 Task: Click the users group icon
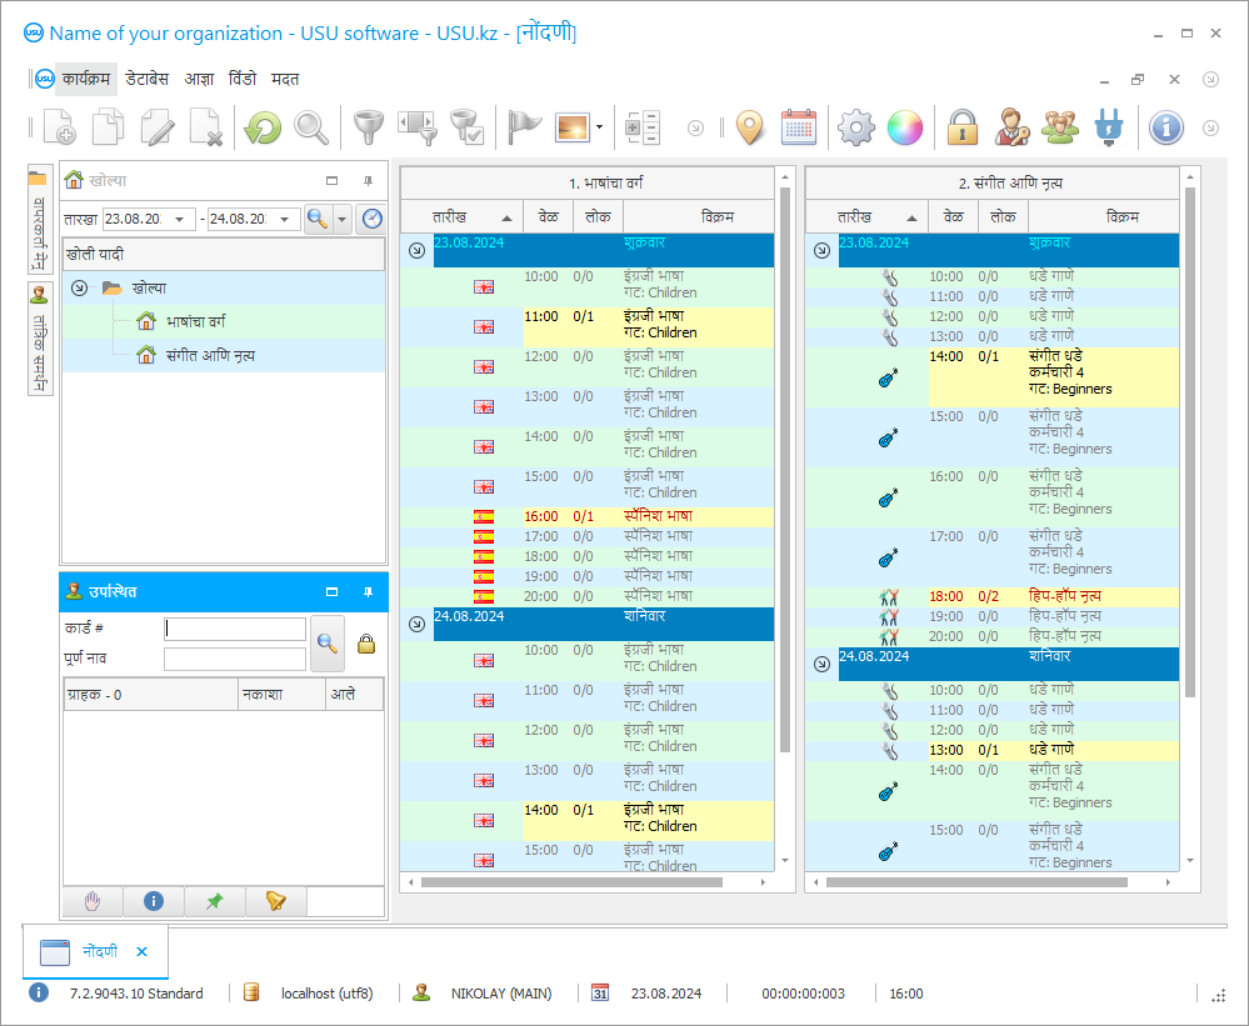[x=1060, y=127]
